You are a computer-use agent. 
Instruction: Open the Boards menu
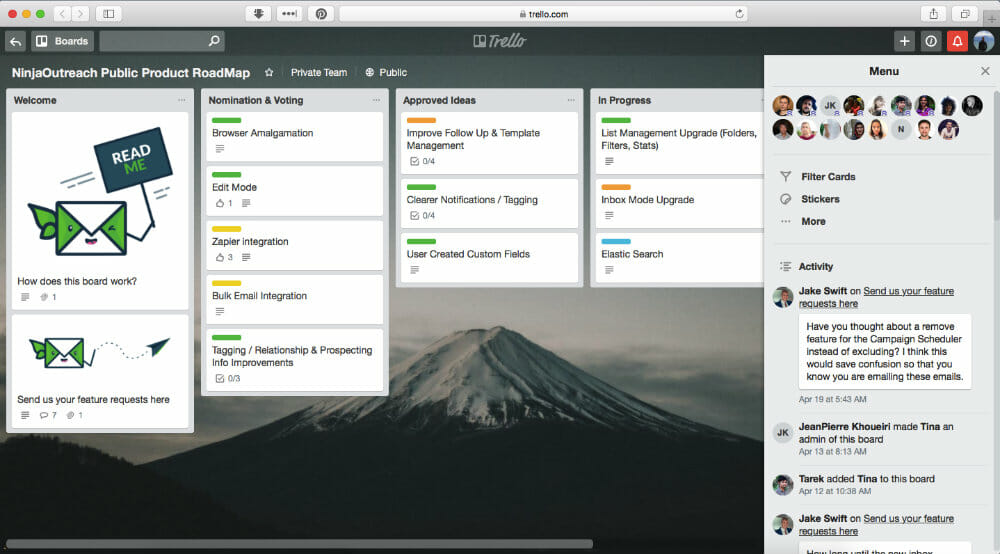pos(62,41)
